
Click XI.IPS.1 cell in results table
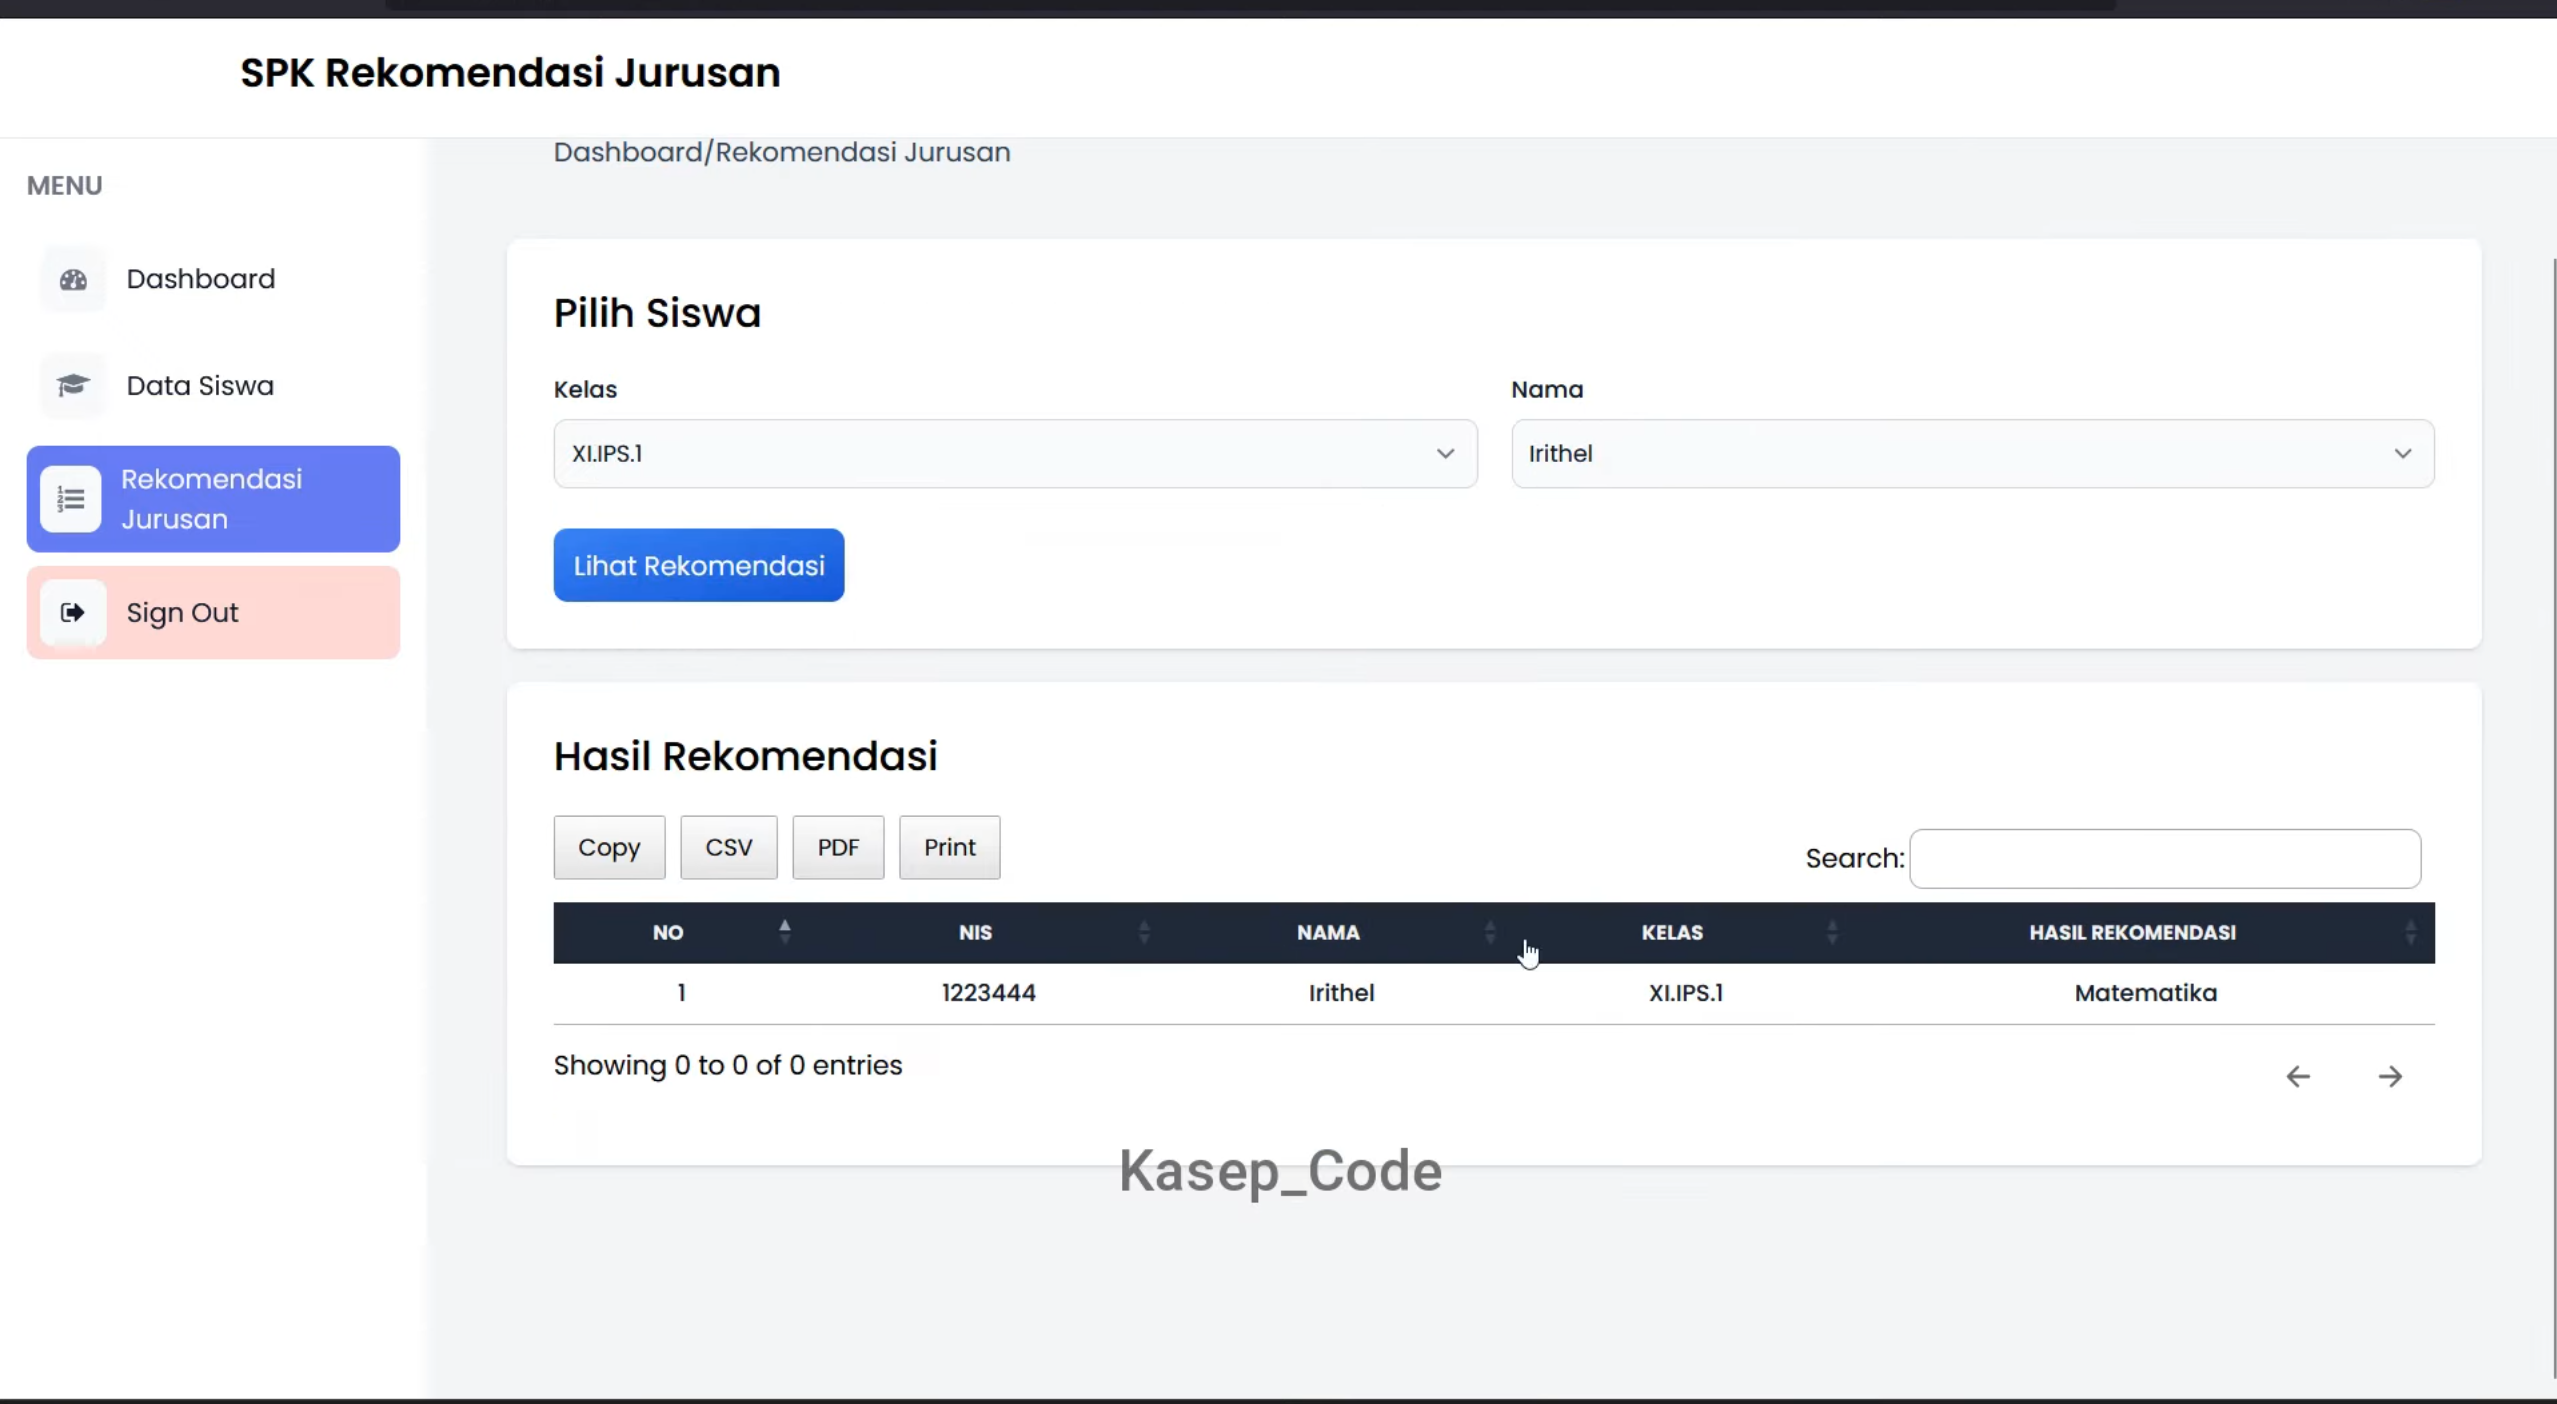[1686, 993]
